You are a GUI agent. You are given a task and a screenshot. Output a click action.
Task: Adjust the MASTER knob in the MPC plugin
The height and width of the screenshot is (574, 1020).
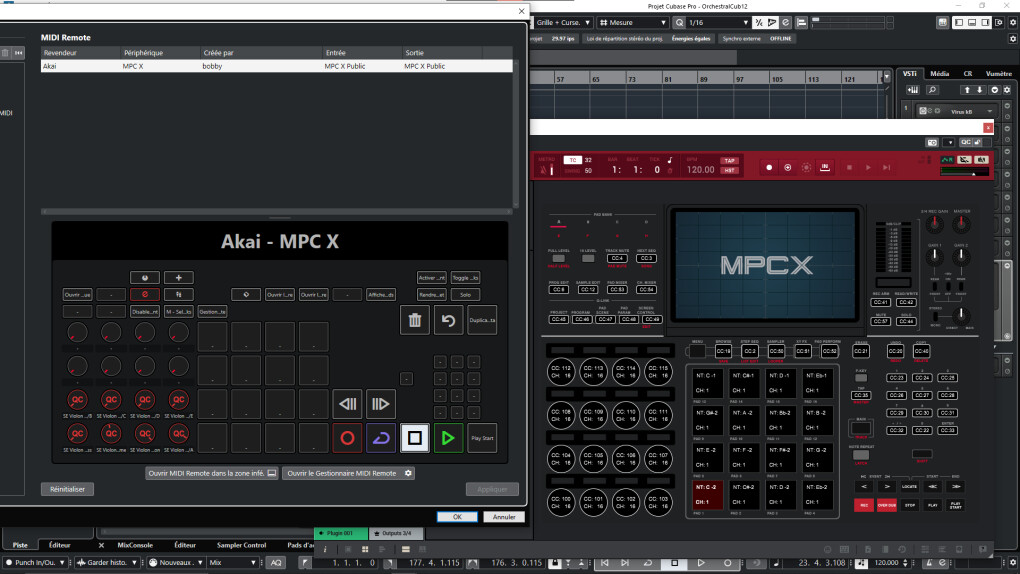(961, 225)
